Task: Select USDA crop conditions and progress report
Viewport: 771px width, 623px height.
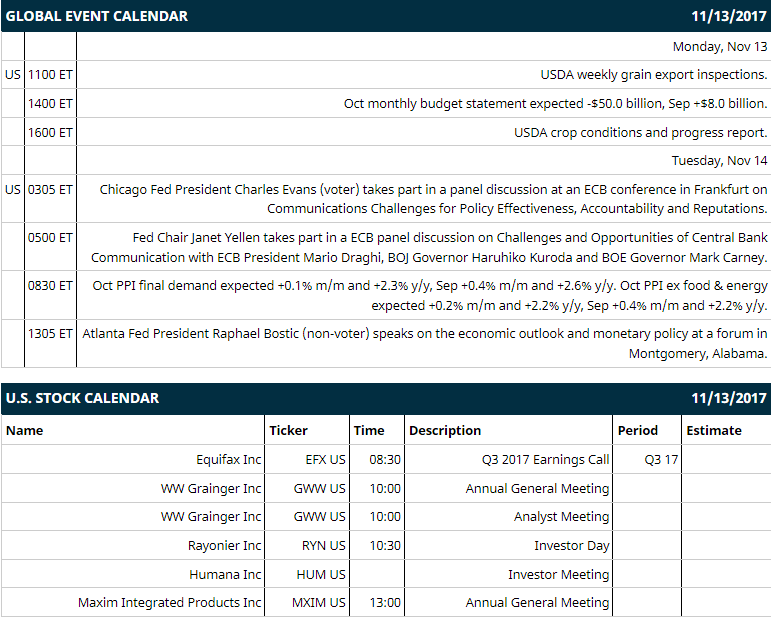Action: 640,133
